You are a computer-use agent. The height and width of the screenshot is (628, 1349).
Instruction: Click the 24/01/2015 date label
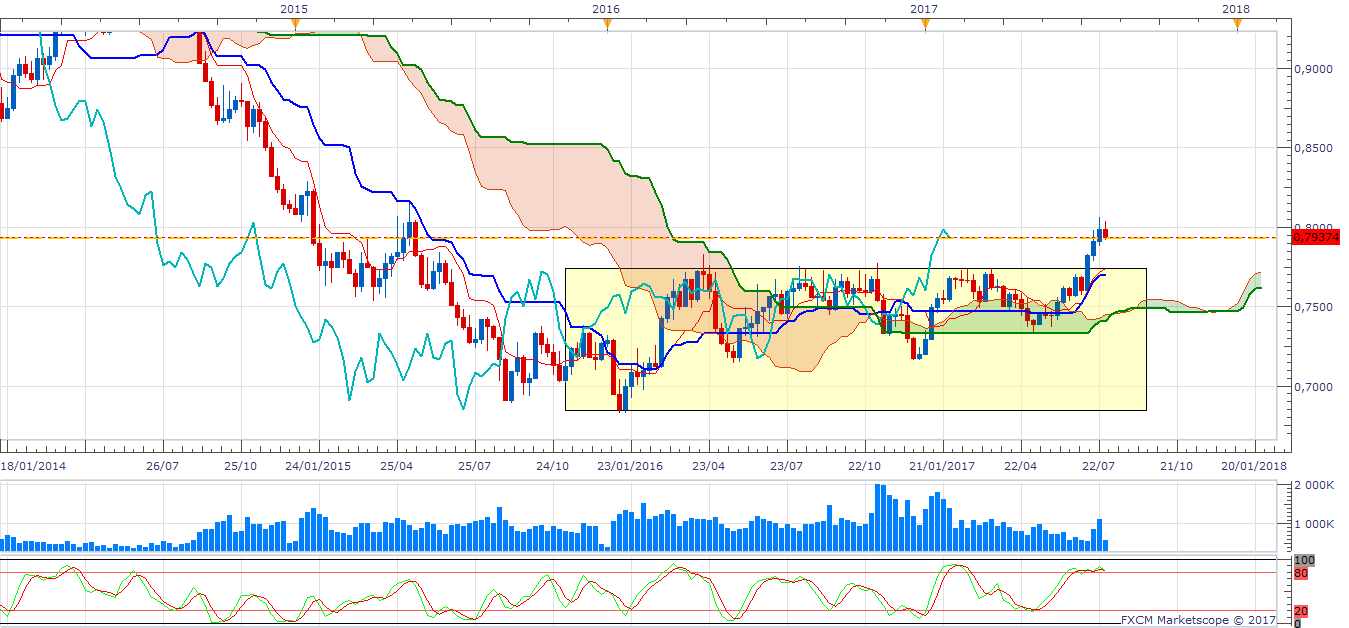[x=319, y=466]
